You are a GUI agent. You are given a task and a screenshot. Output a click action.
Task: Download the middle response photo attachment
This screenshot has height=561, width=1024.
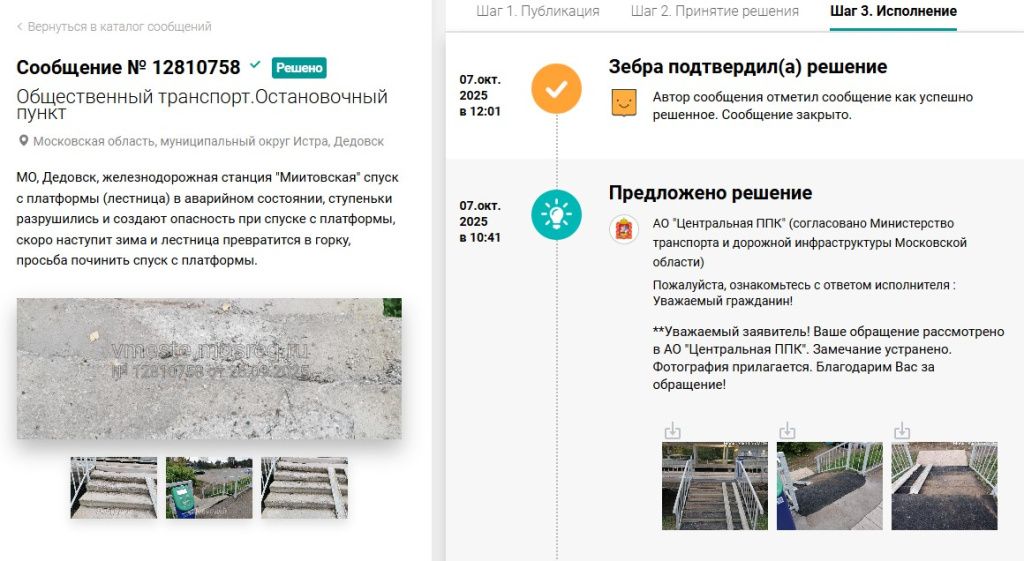click(787, 431)
